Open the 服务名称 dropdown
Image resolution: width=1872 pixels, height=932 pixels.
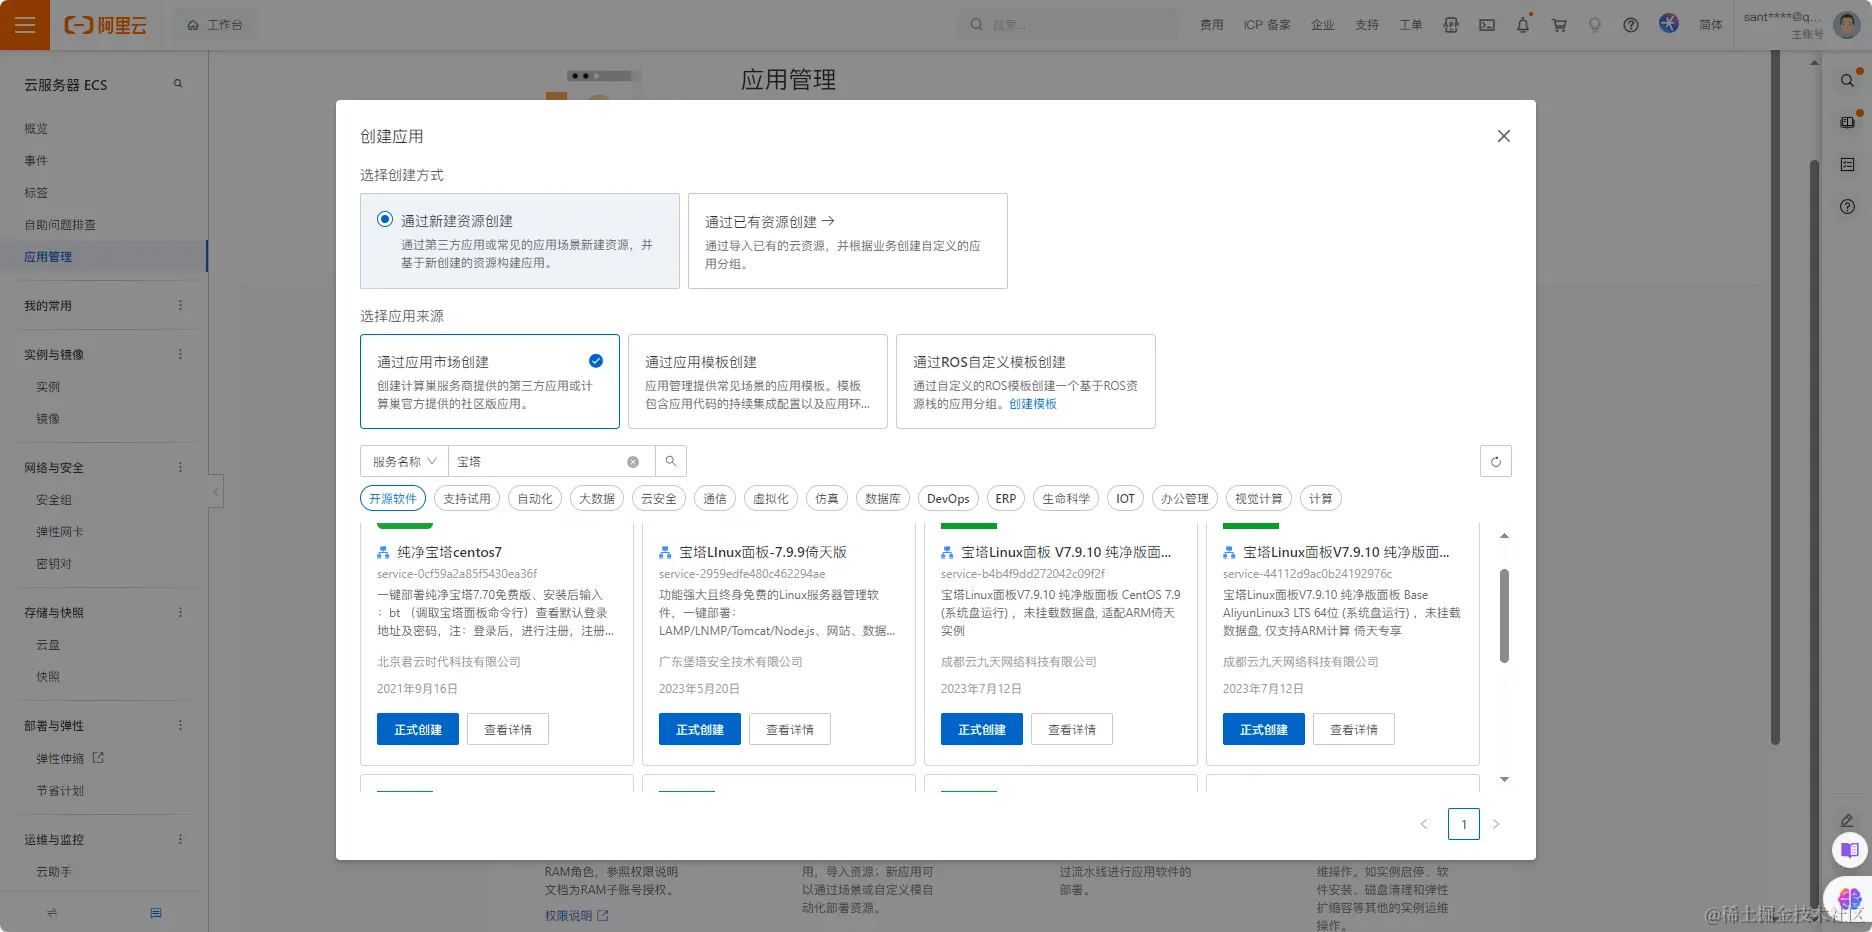(404, 461)
